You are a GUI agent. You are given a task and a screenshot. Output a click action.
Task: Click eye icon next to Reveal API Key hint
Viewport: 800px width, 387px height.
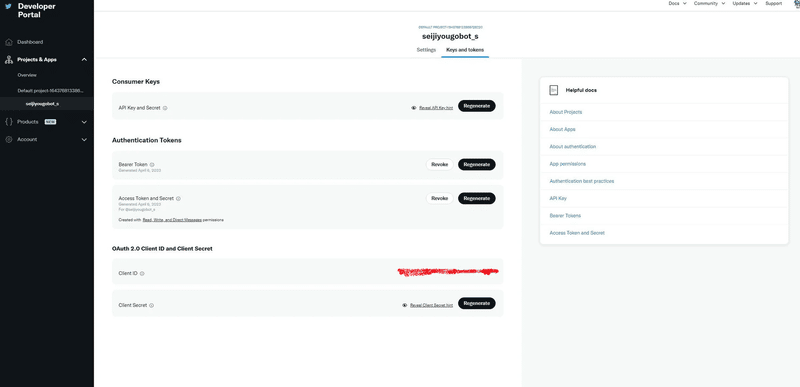(414, 108)
